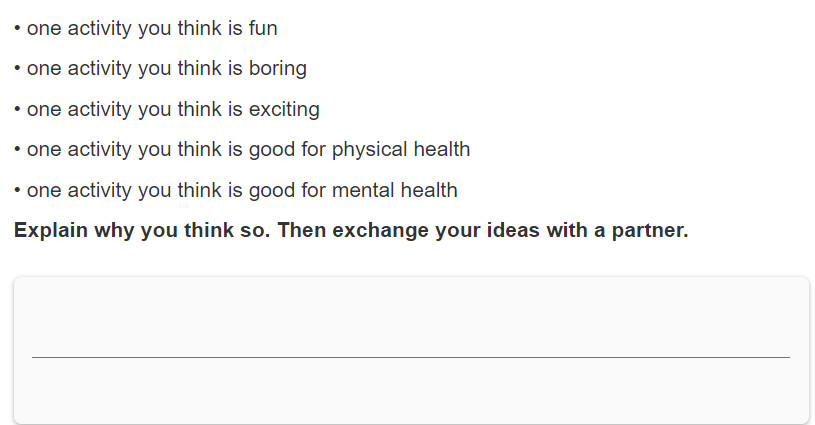815x425 pixels.
Task: Click the word 'boring' in the list
Action: [x=278, y=69]
